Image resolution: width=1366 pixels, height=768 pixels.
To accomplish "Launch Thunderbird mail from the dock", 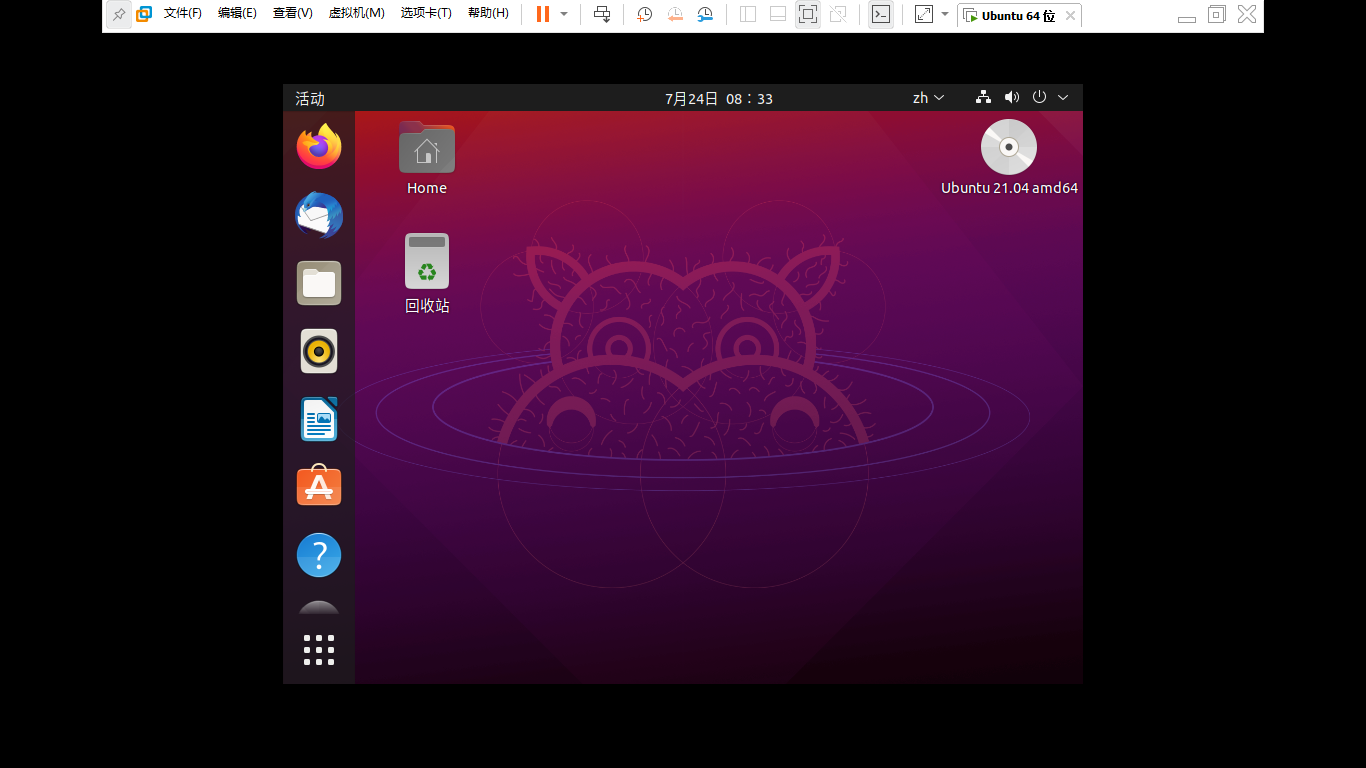I will click(x=319, y=215).
